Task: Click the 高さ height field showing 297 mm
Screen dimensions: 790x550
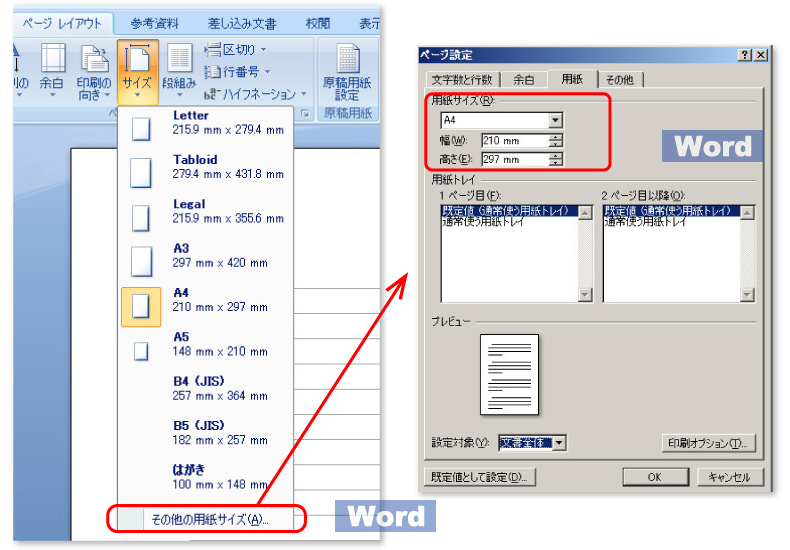Action: point(515,160)
